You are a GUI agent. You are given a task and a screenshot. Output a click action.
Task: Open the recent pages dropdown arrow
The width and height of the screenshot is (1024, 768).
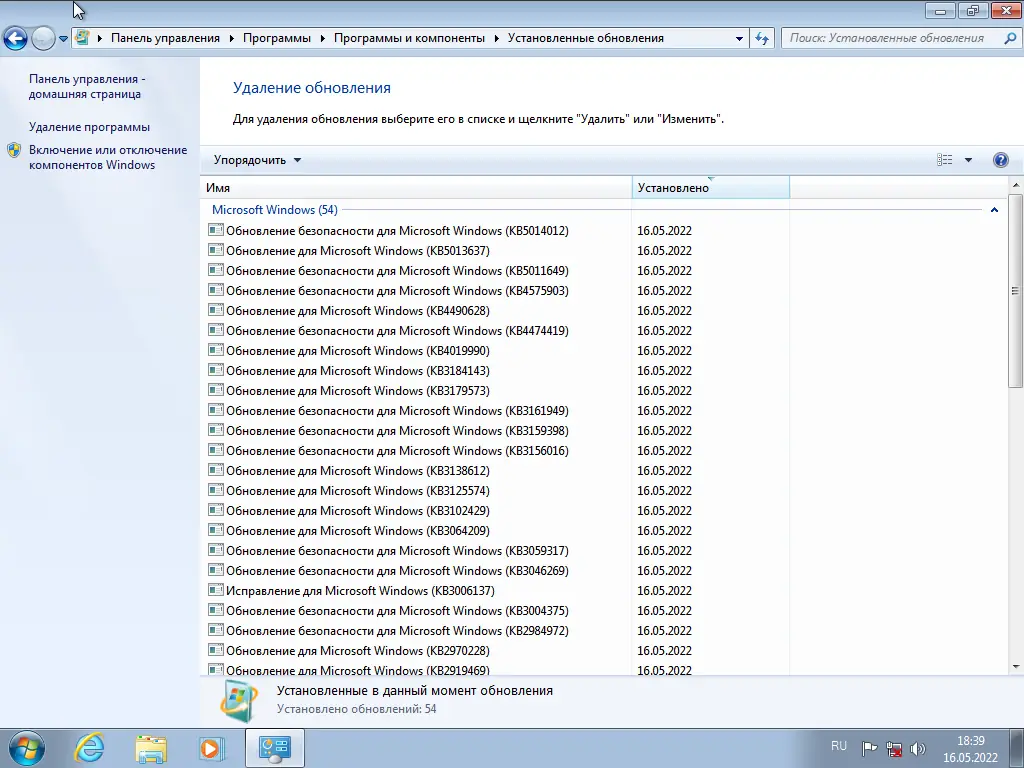(x=63, y=39)
